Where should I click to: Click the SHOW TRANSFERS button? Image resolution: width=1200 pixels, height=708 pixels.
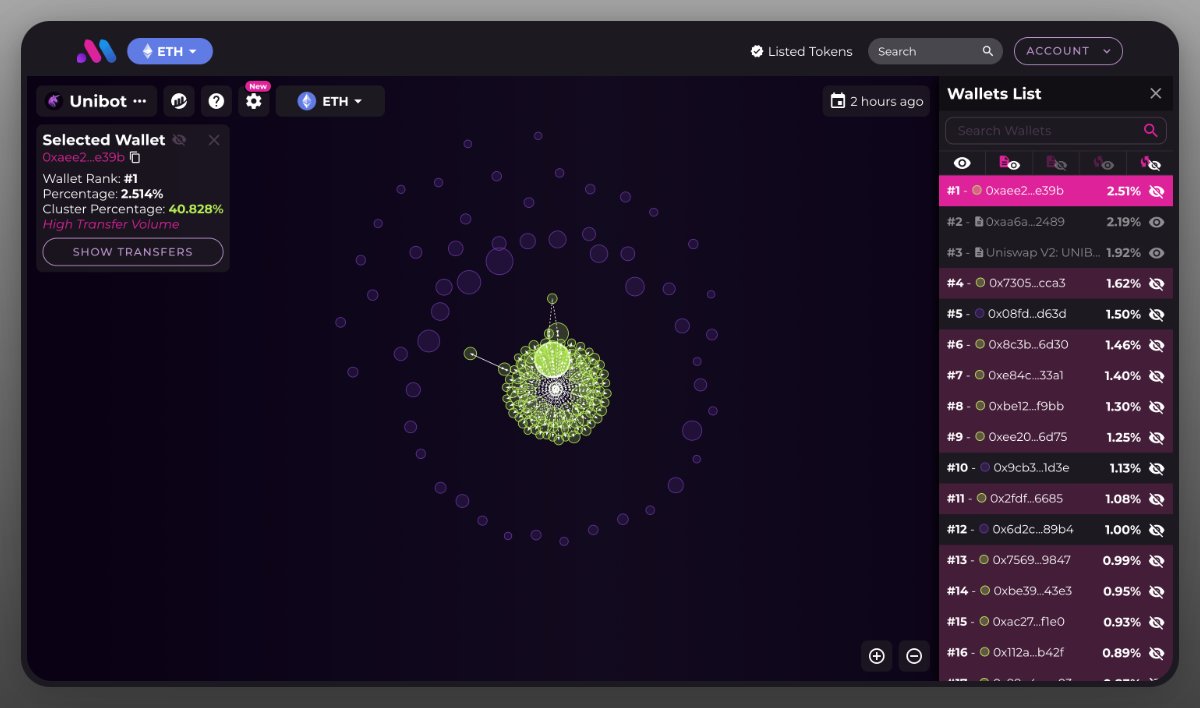133,252
